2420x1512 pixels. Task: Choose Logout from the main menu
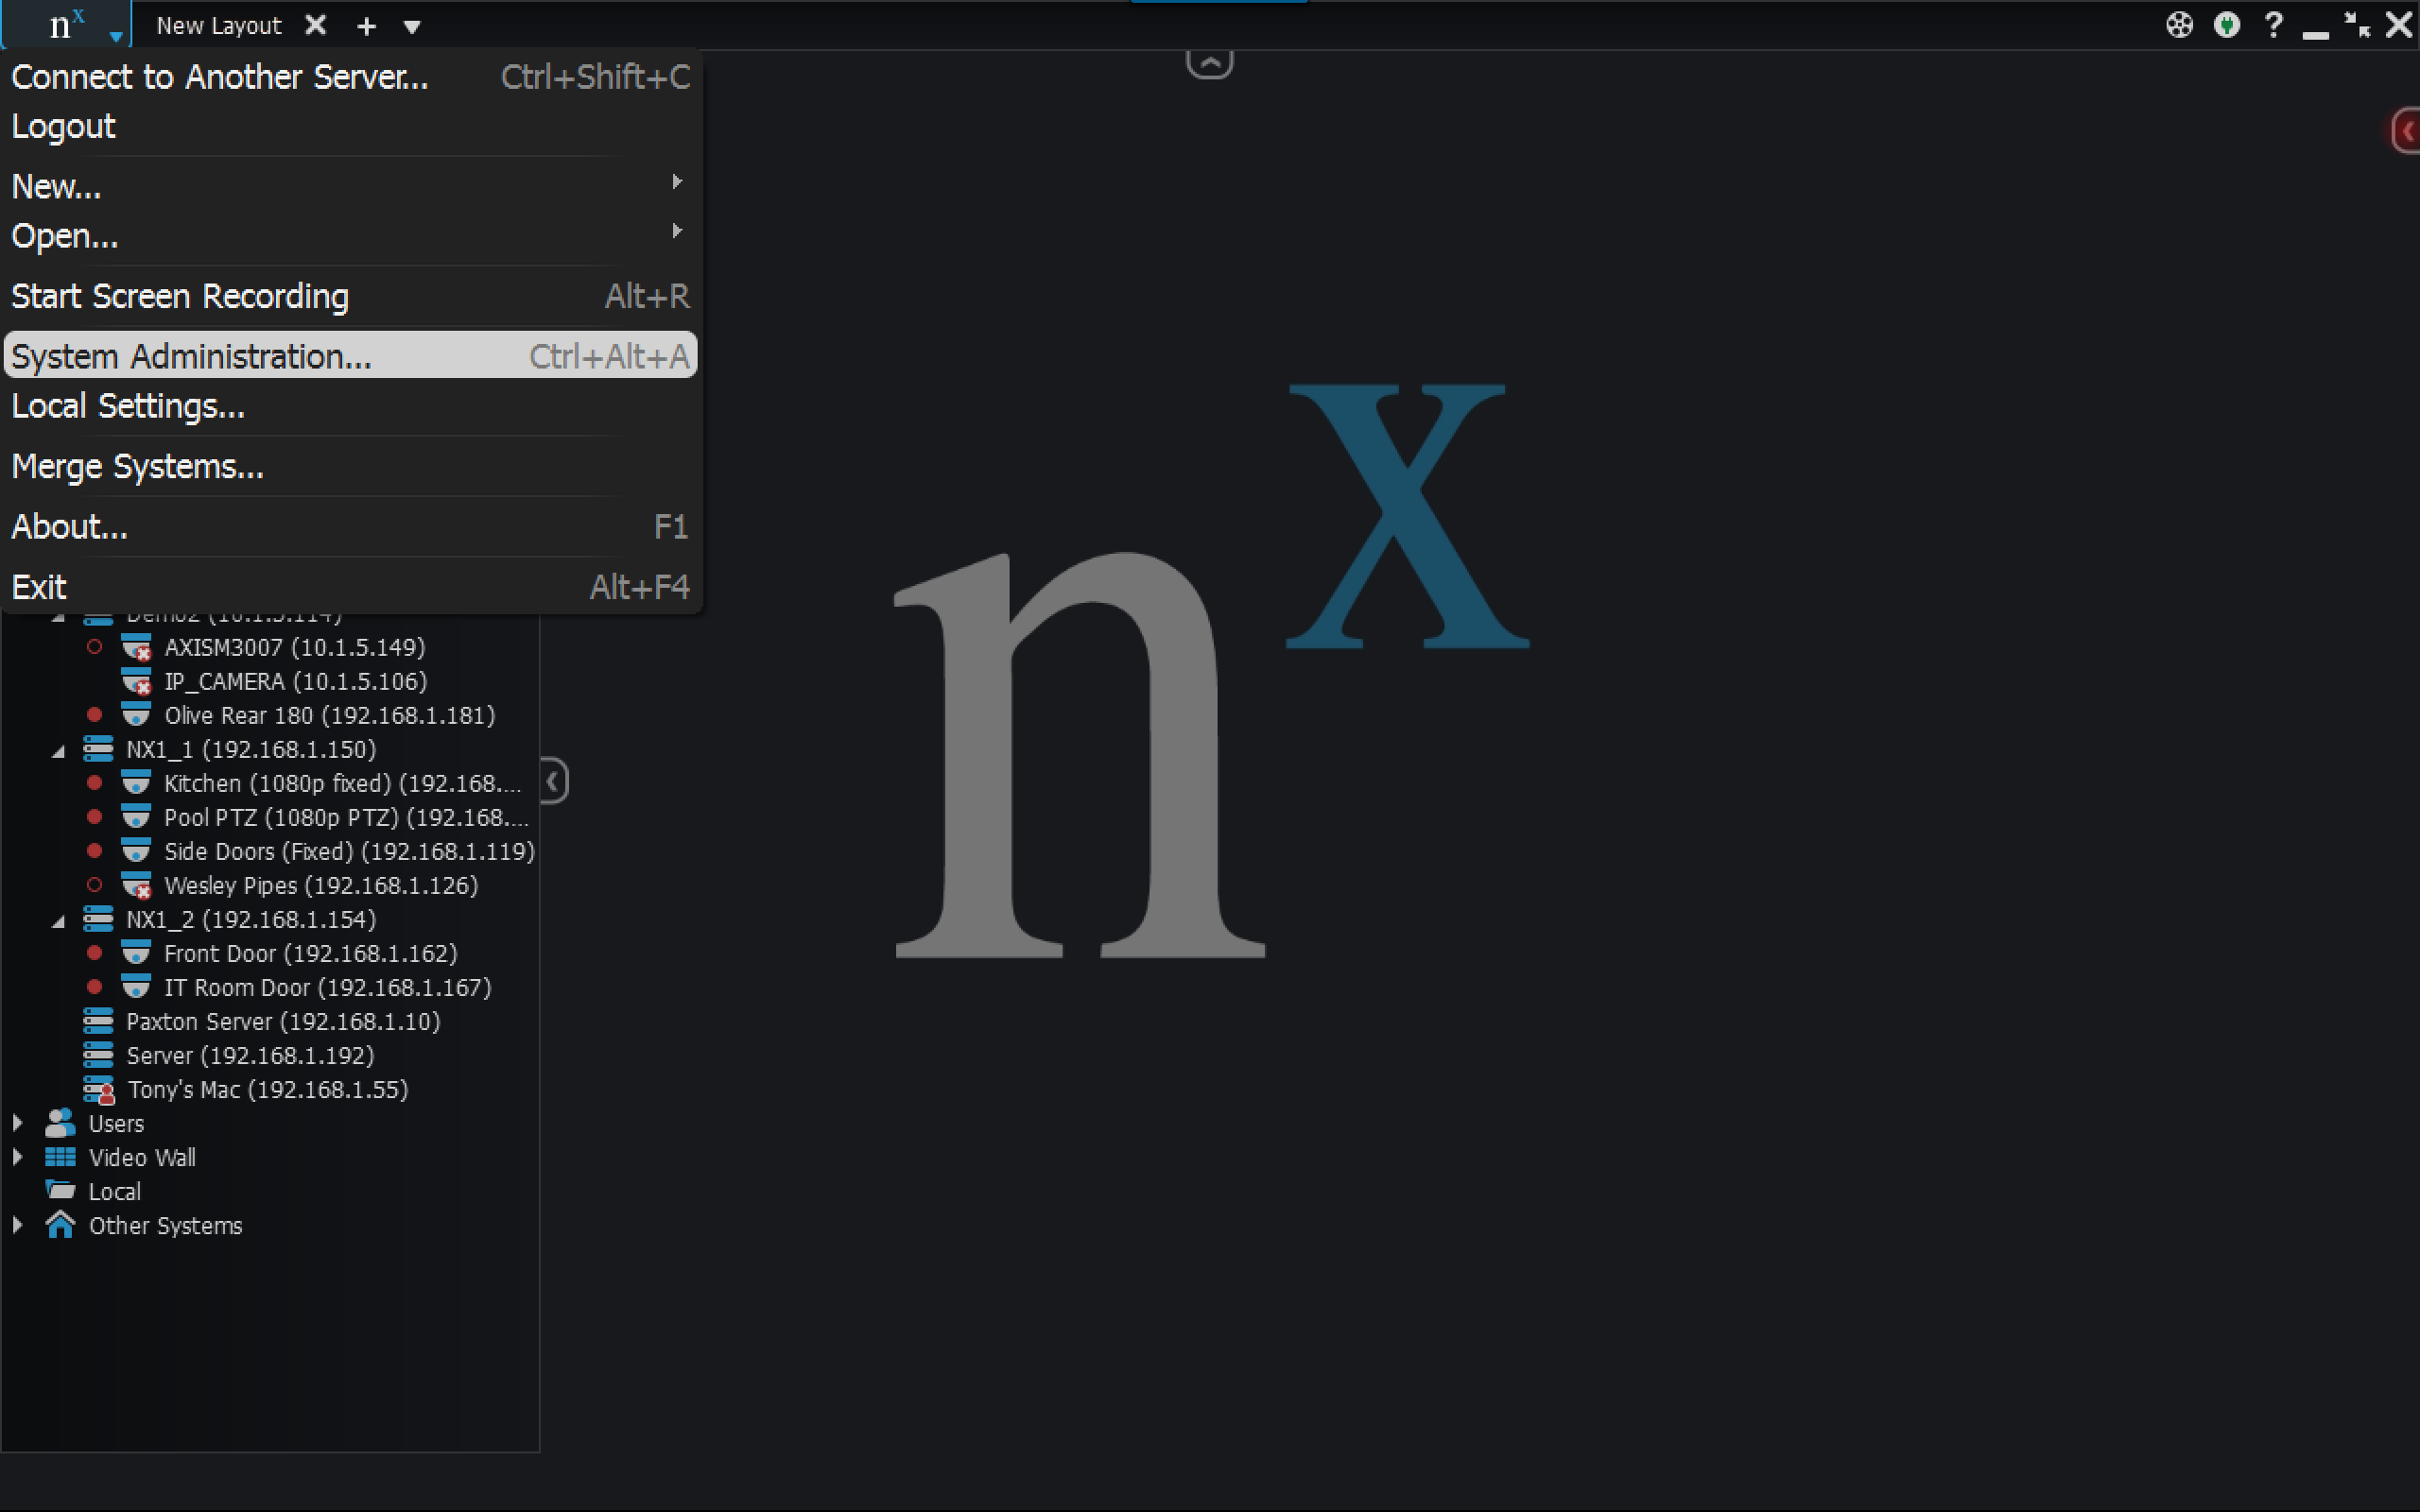click(x=350, y=127)
